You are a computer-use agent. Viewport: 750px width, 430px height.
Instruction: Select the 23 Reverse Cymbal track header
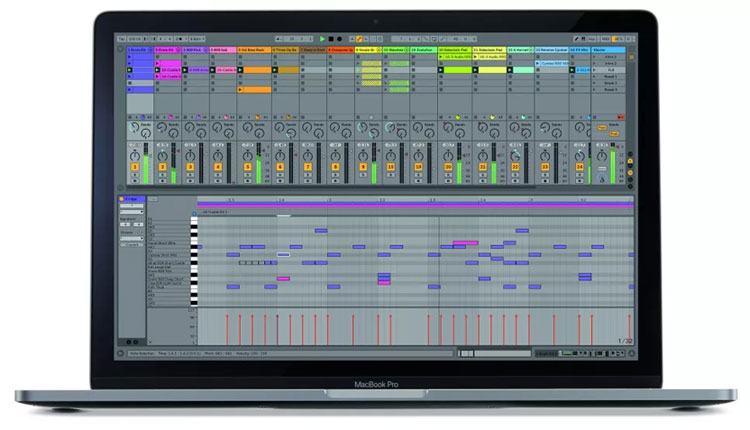click(x=551, y=50)
